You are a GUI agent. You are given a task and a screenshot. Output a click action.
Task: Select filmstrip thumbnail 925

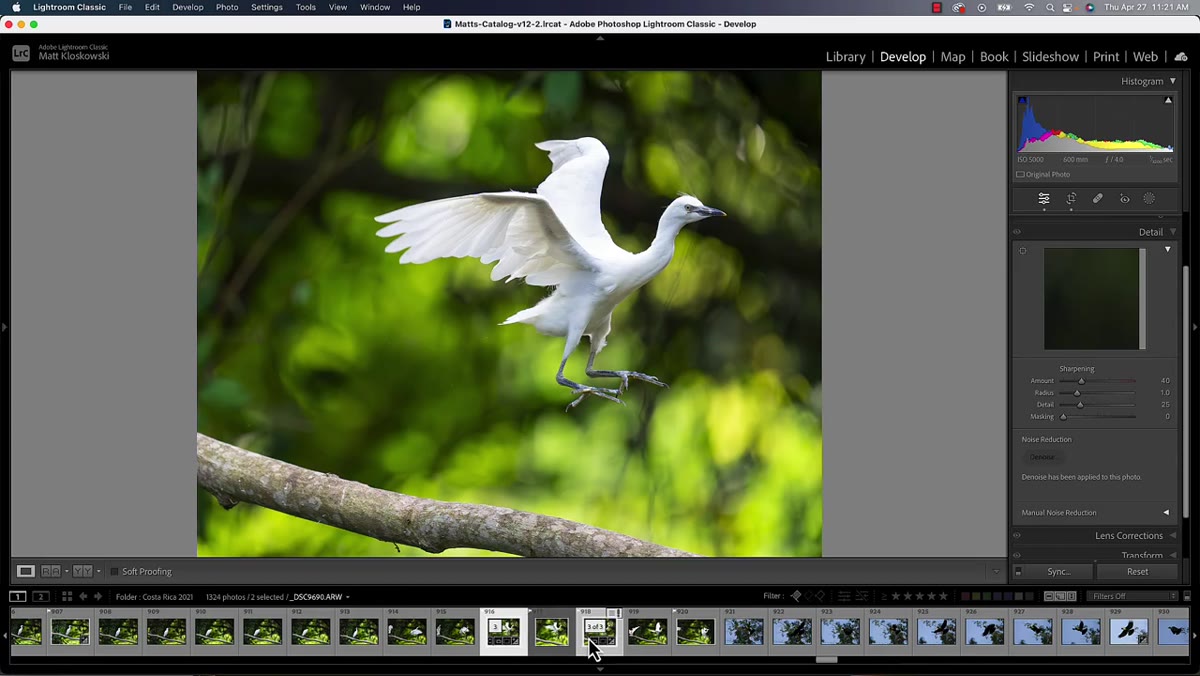pos(937,631)
